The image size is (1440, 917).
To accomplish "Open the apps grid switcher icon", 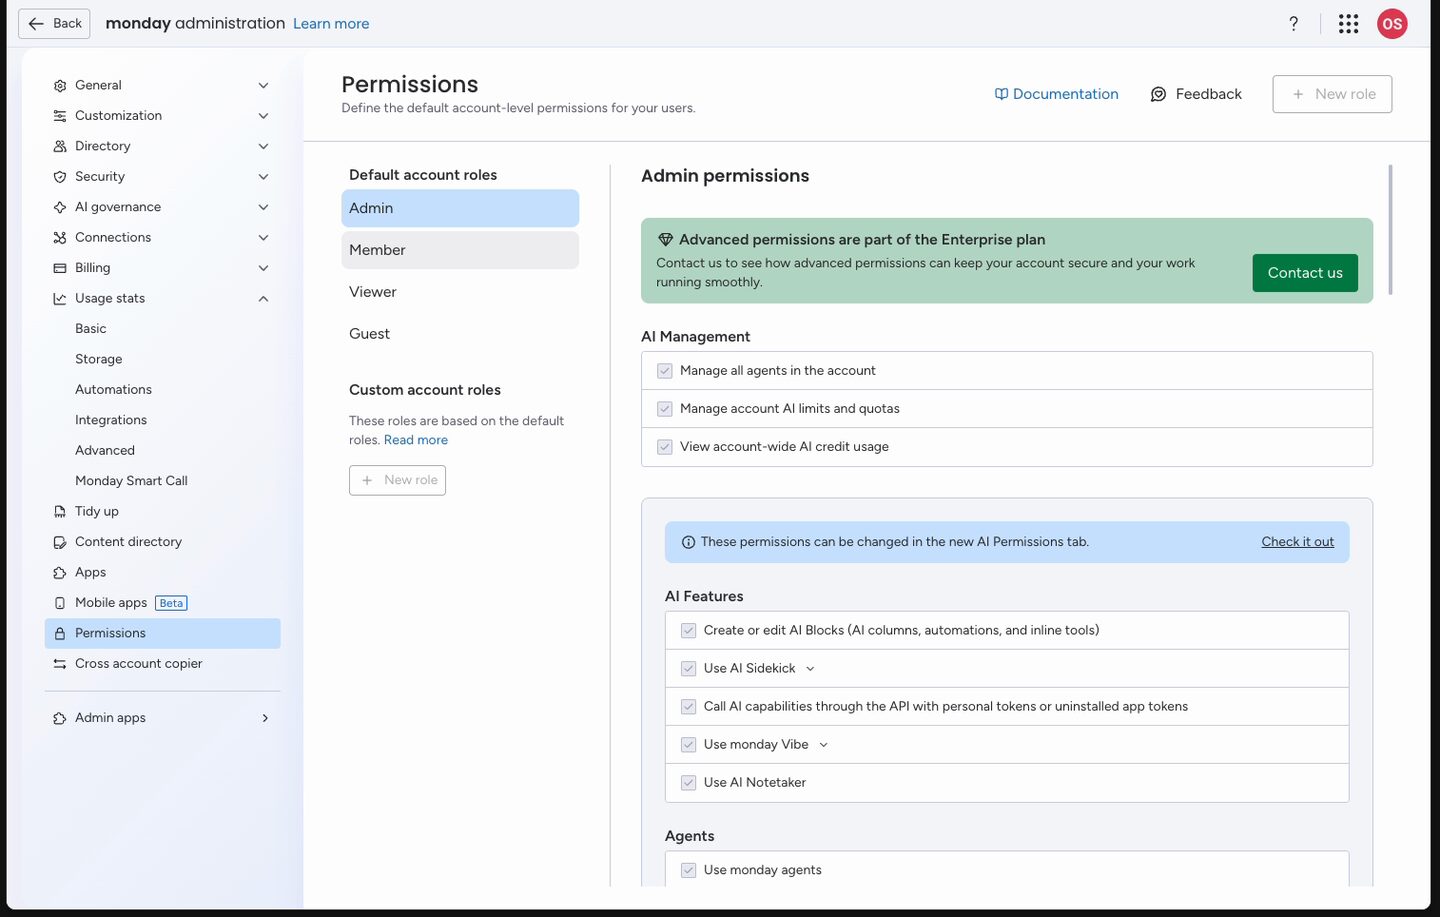I will (1348, 24).
